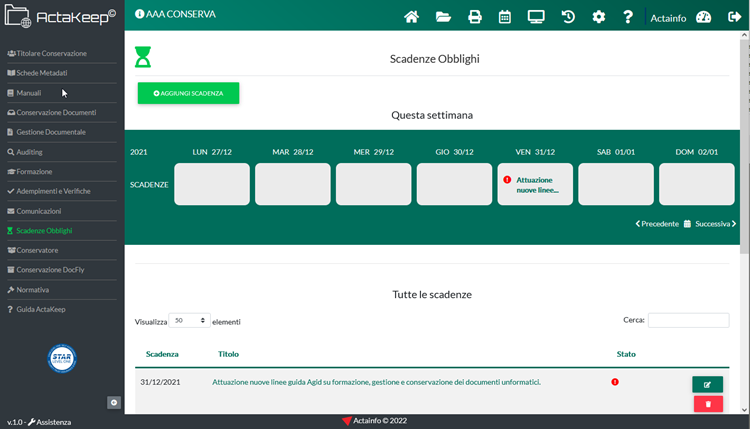This screenshot has height=429, width=750.
Task: Open Conservazione Documenti in the sidebar
Action: click(56, 112)
